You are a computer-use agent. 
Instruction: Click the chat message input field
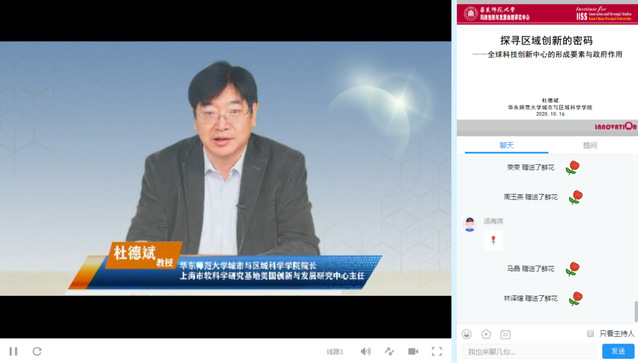(529, 351)
